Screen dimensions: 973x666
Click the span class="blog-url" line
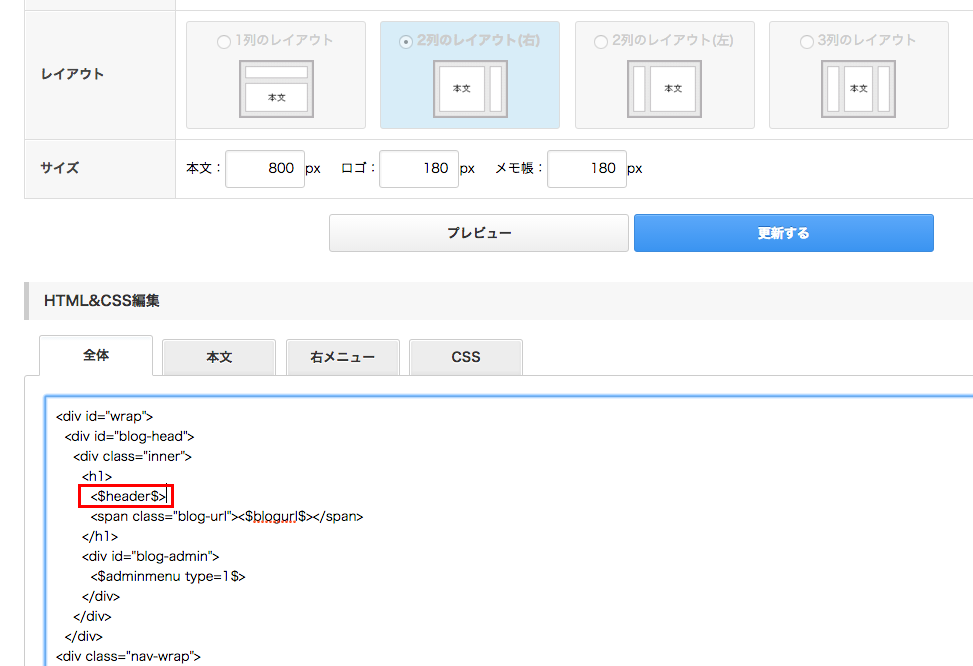coord(227,516)
